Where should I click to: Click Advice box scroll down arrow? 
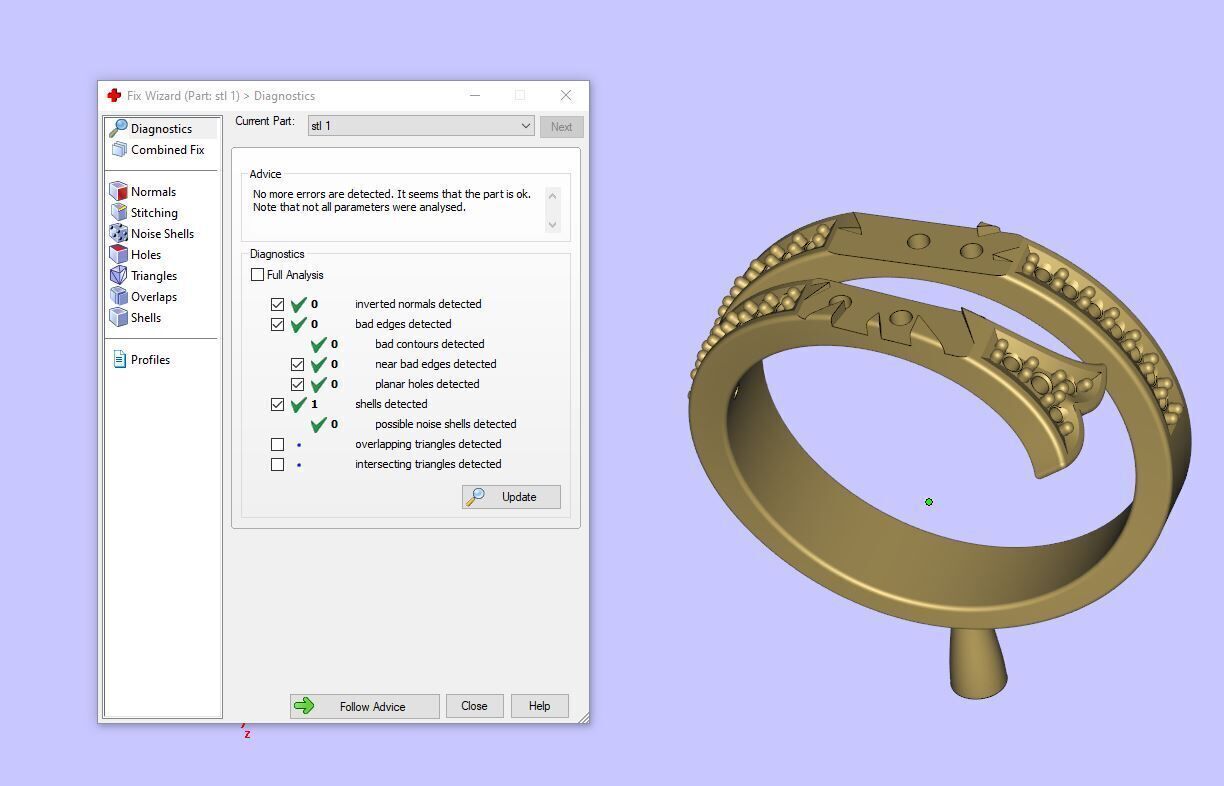[x=553, y=225]
